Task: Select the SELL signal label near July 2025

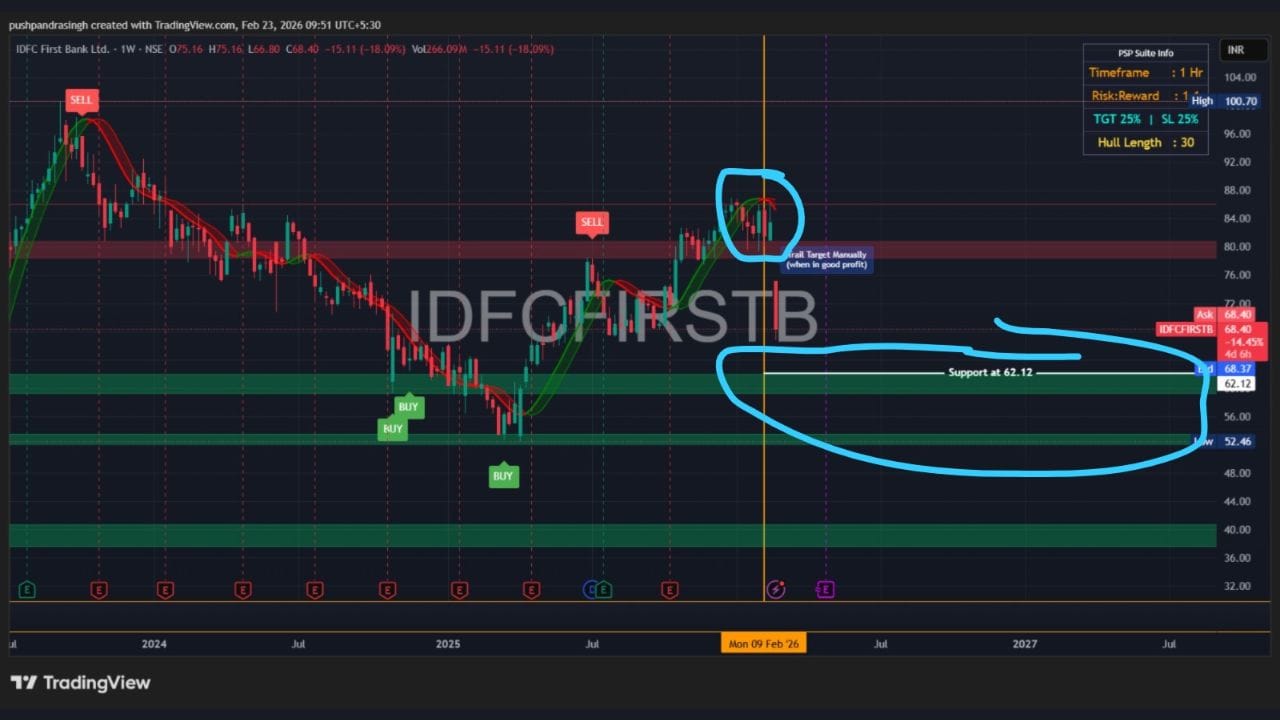Action: 592,222
